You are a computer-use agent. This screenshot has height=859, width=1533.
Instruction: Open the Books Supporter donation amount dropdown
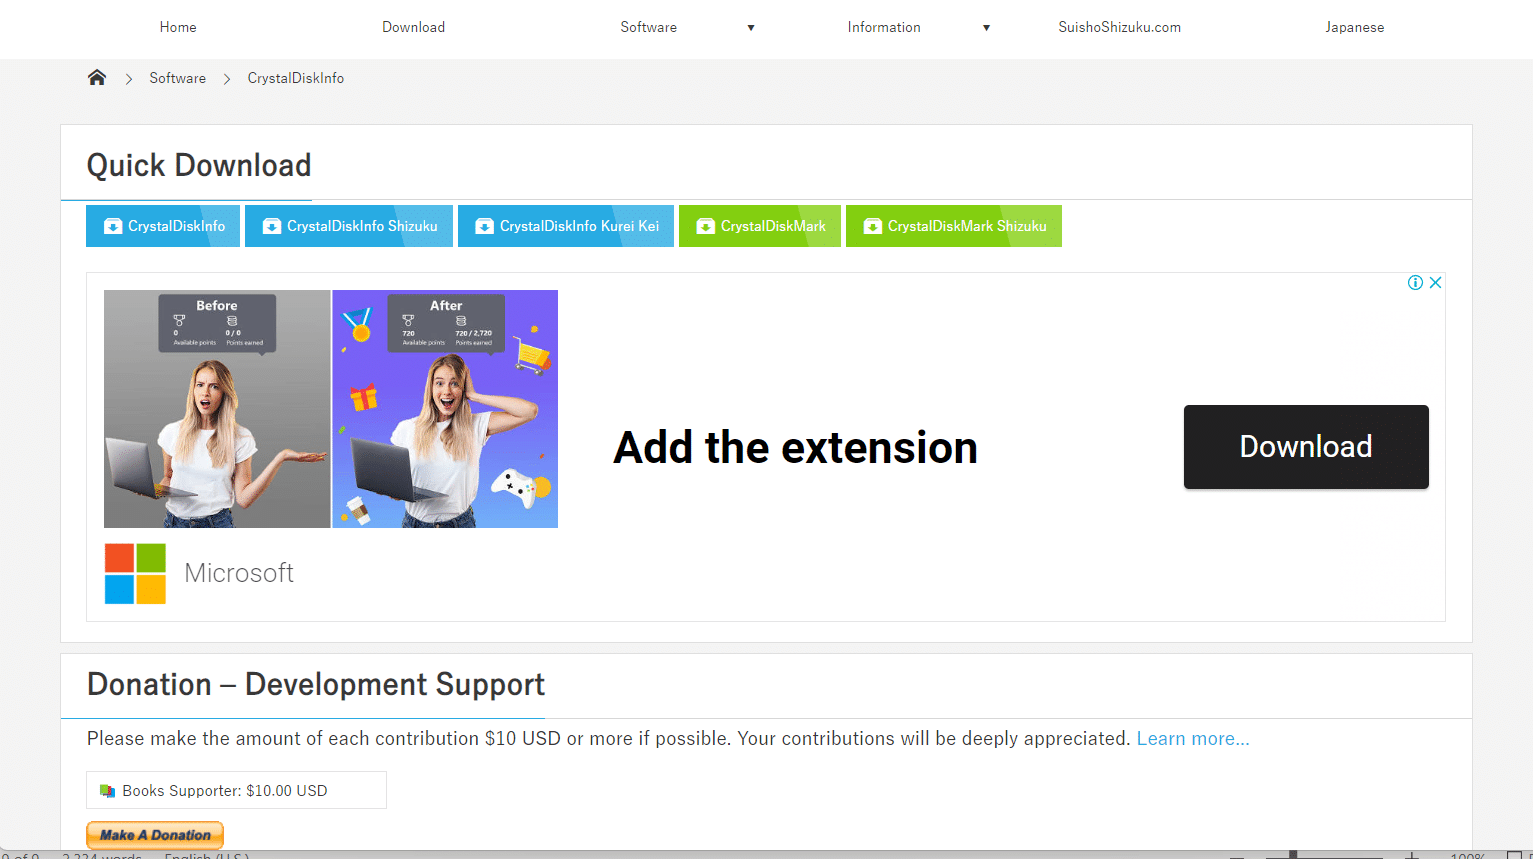point(236,790)
